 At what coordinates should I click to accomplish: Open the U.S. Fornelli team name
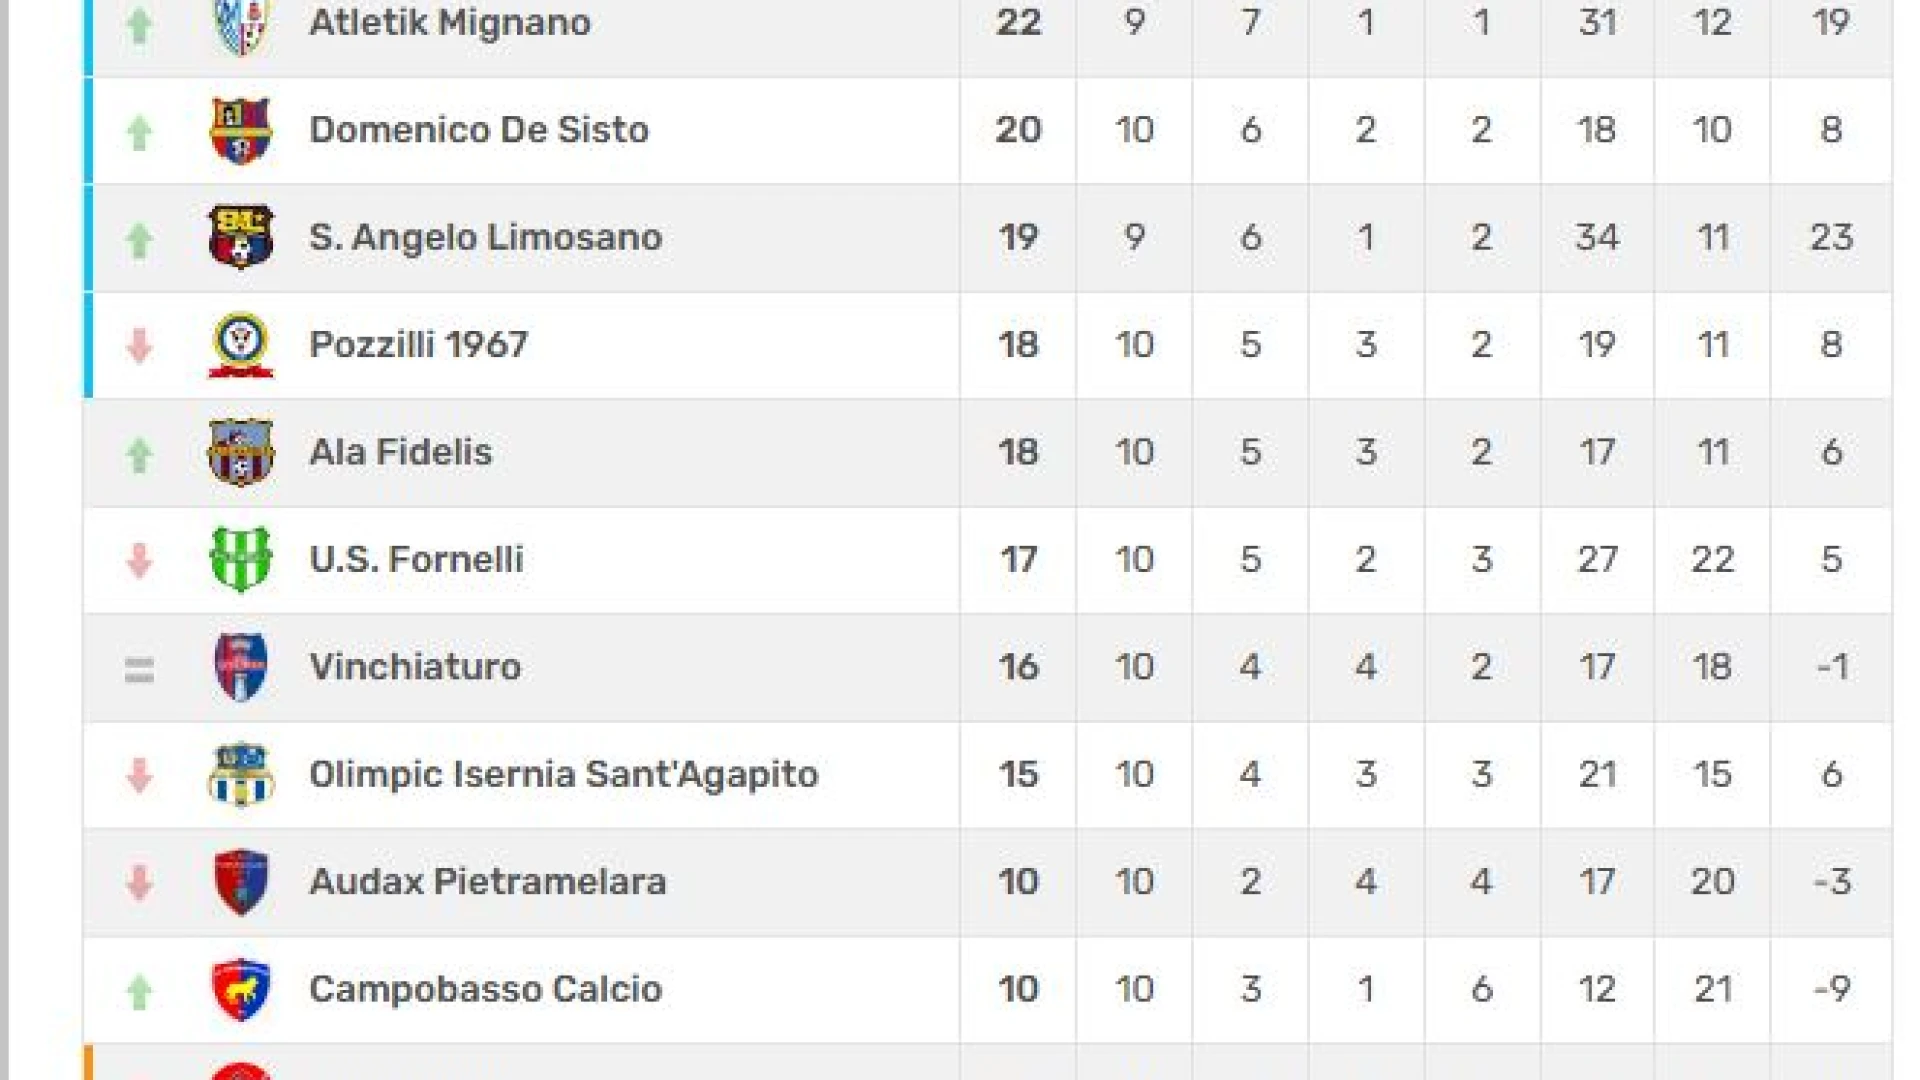pyautogui.click(x=416, y=560)
